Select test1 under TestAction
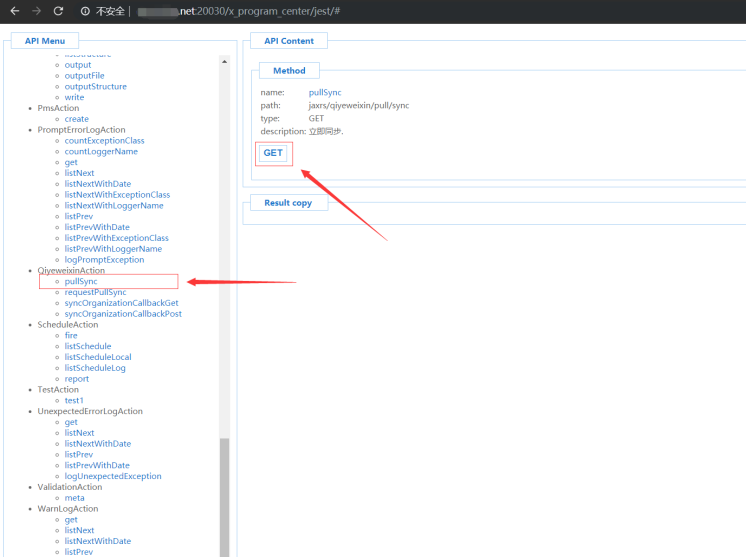Image resolution: width=746 pixels, height=557 pixels. click(x=74, y=400)
